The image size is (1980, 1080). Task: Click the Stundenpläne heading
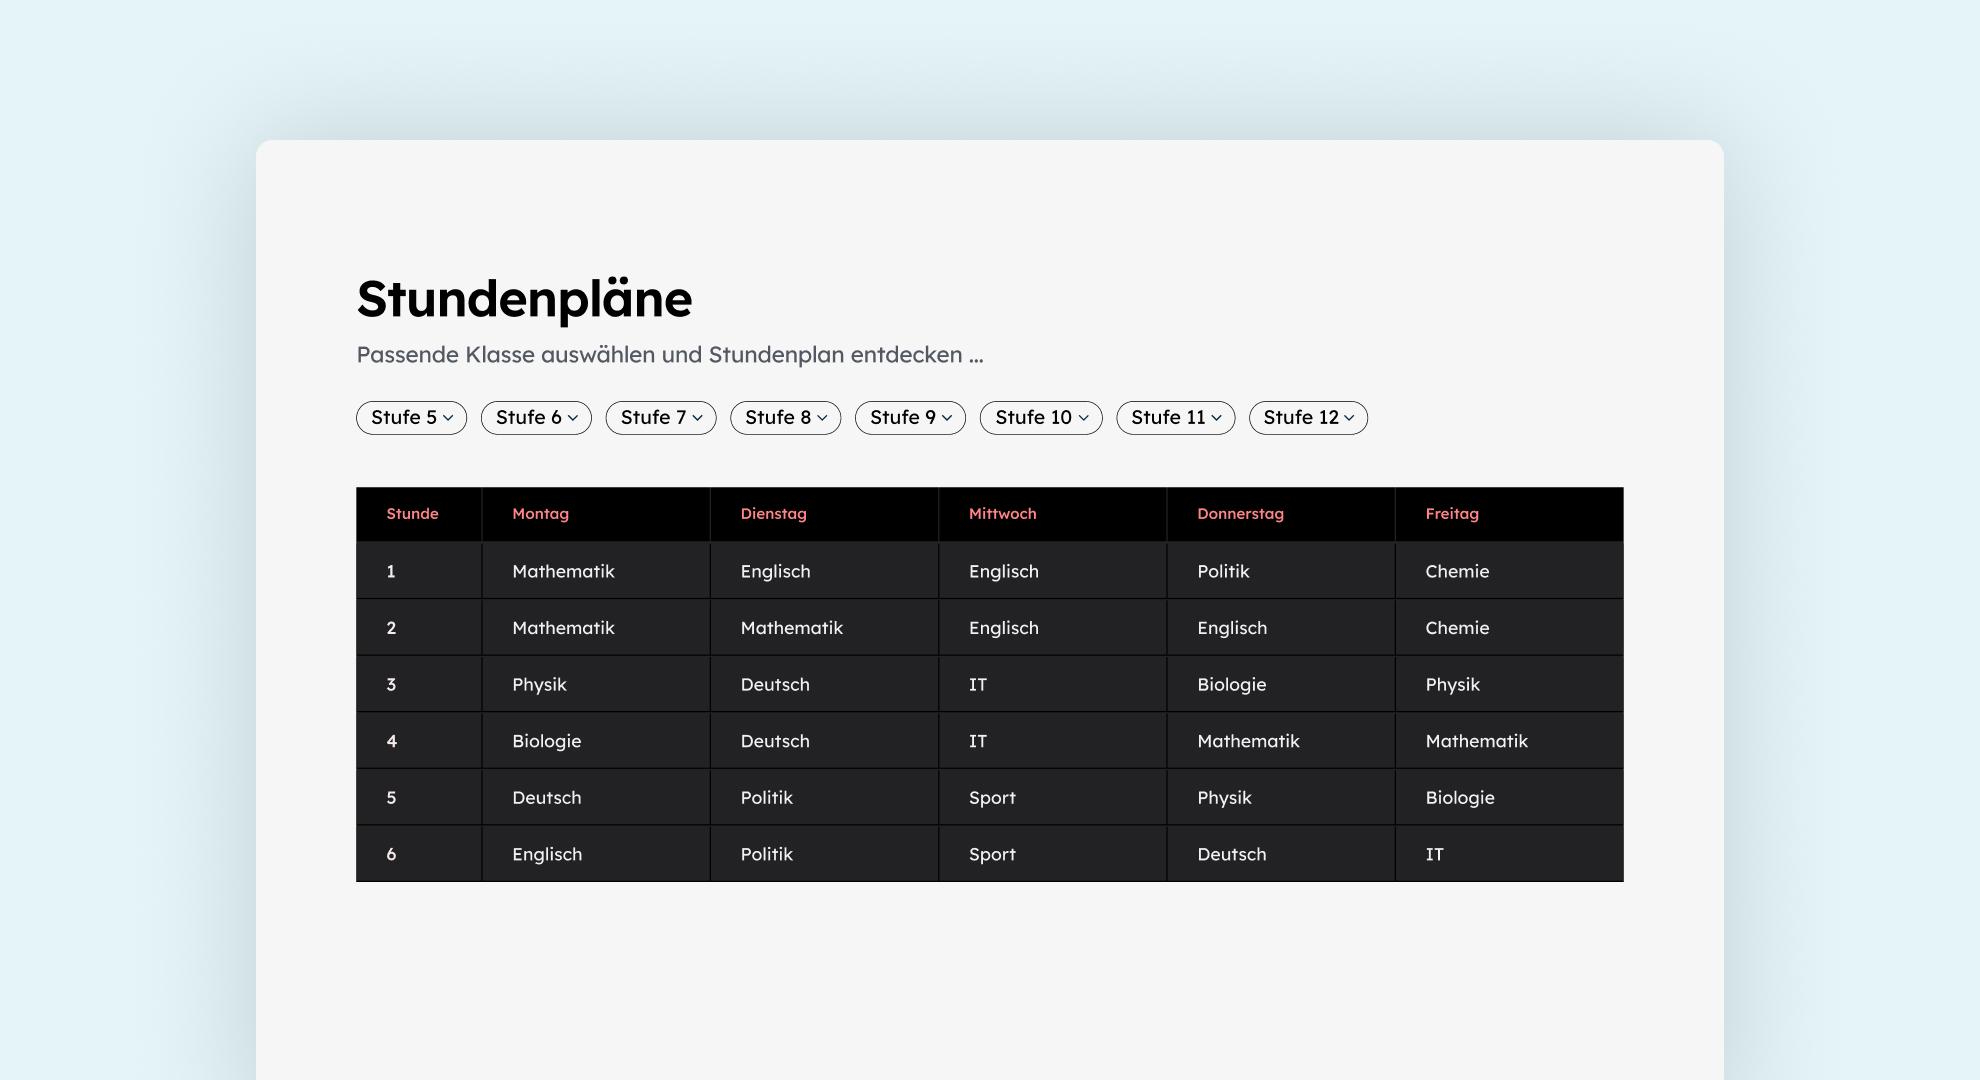tap(524, 299)
